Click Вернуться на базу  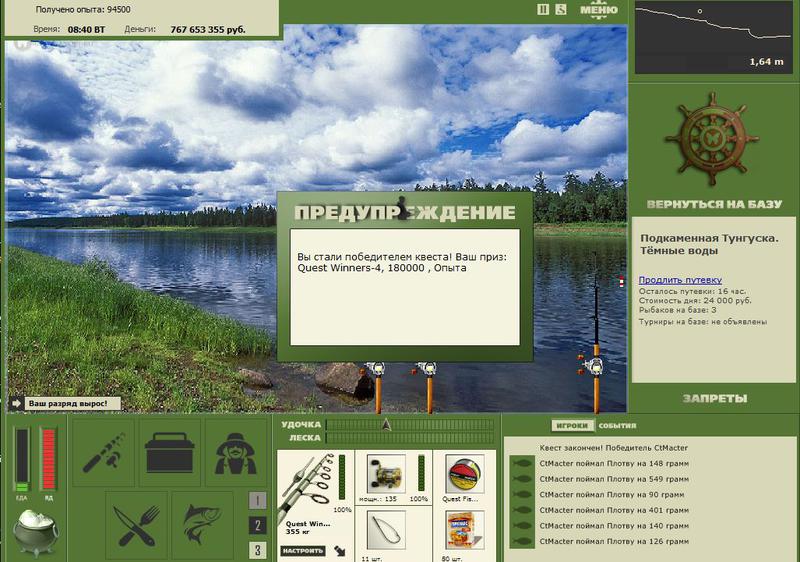714,205
